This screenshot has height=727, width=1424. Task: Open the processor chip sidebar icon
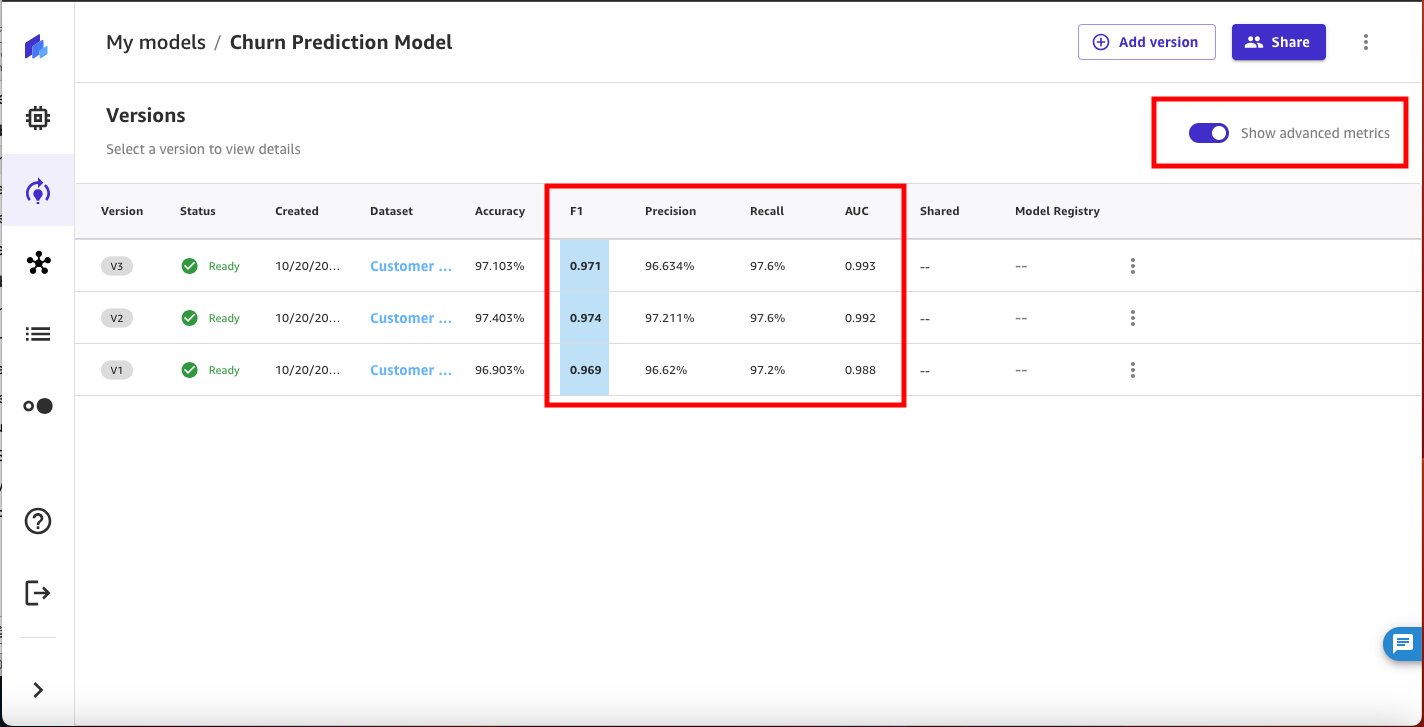point(37,118)
